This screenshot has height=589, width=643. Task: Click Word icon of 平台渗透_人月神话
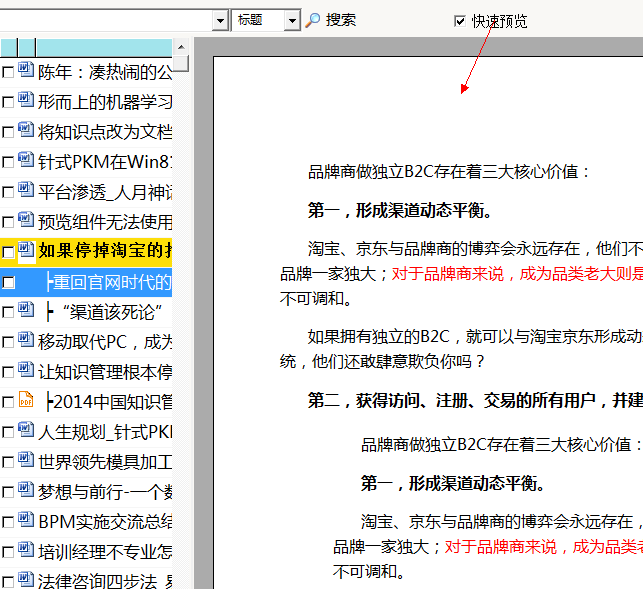coord(26,191)
